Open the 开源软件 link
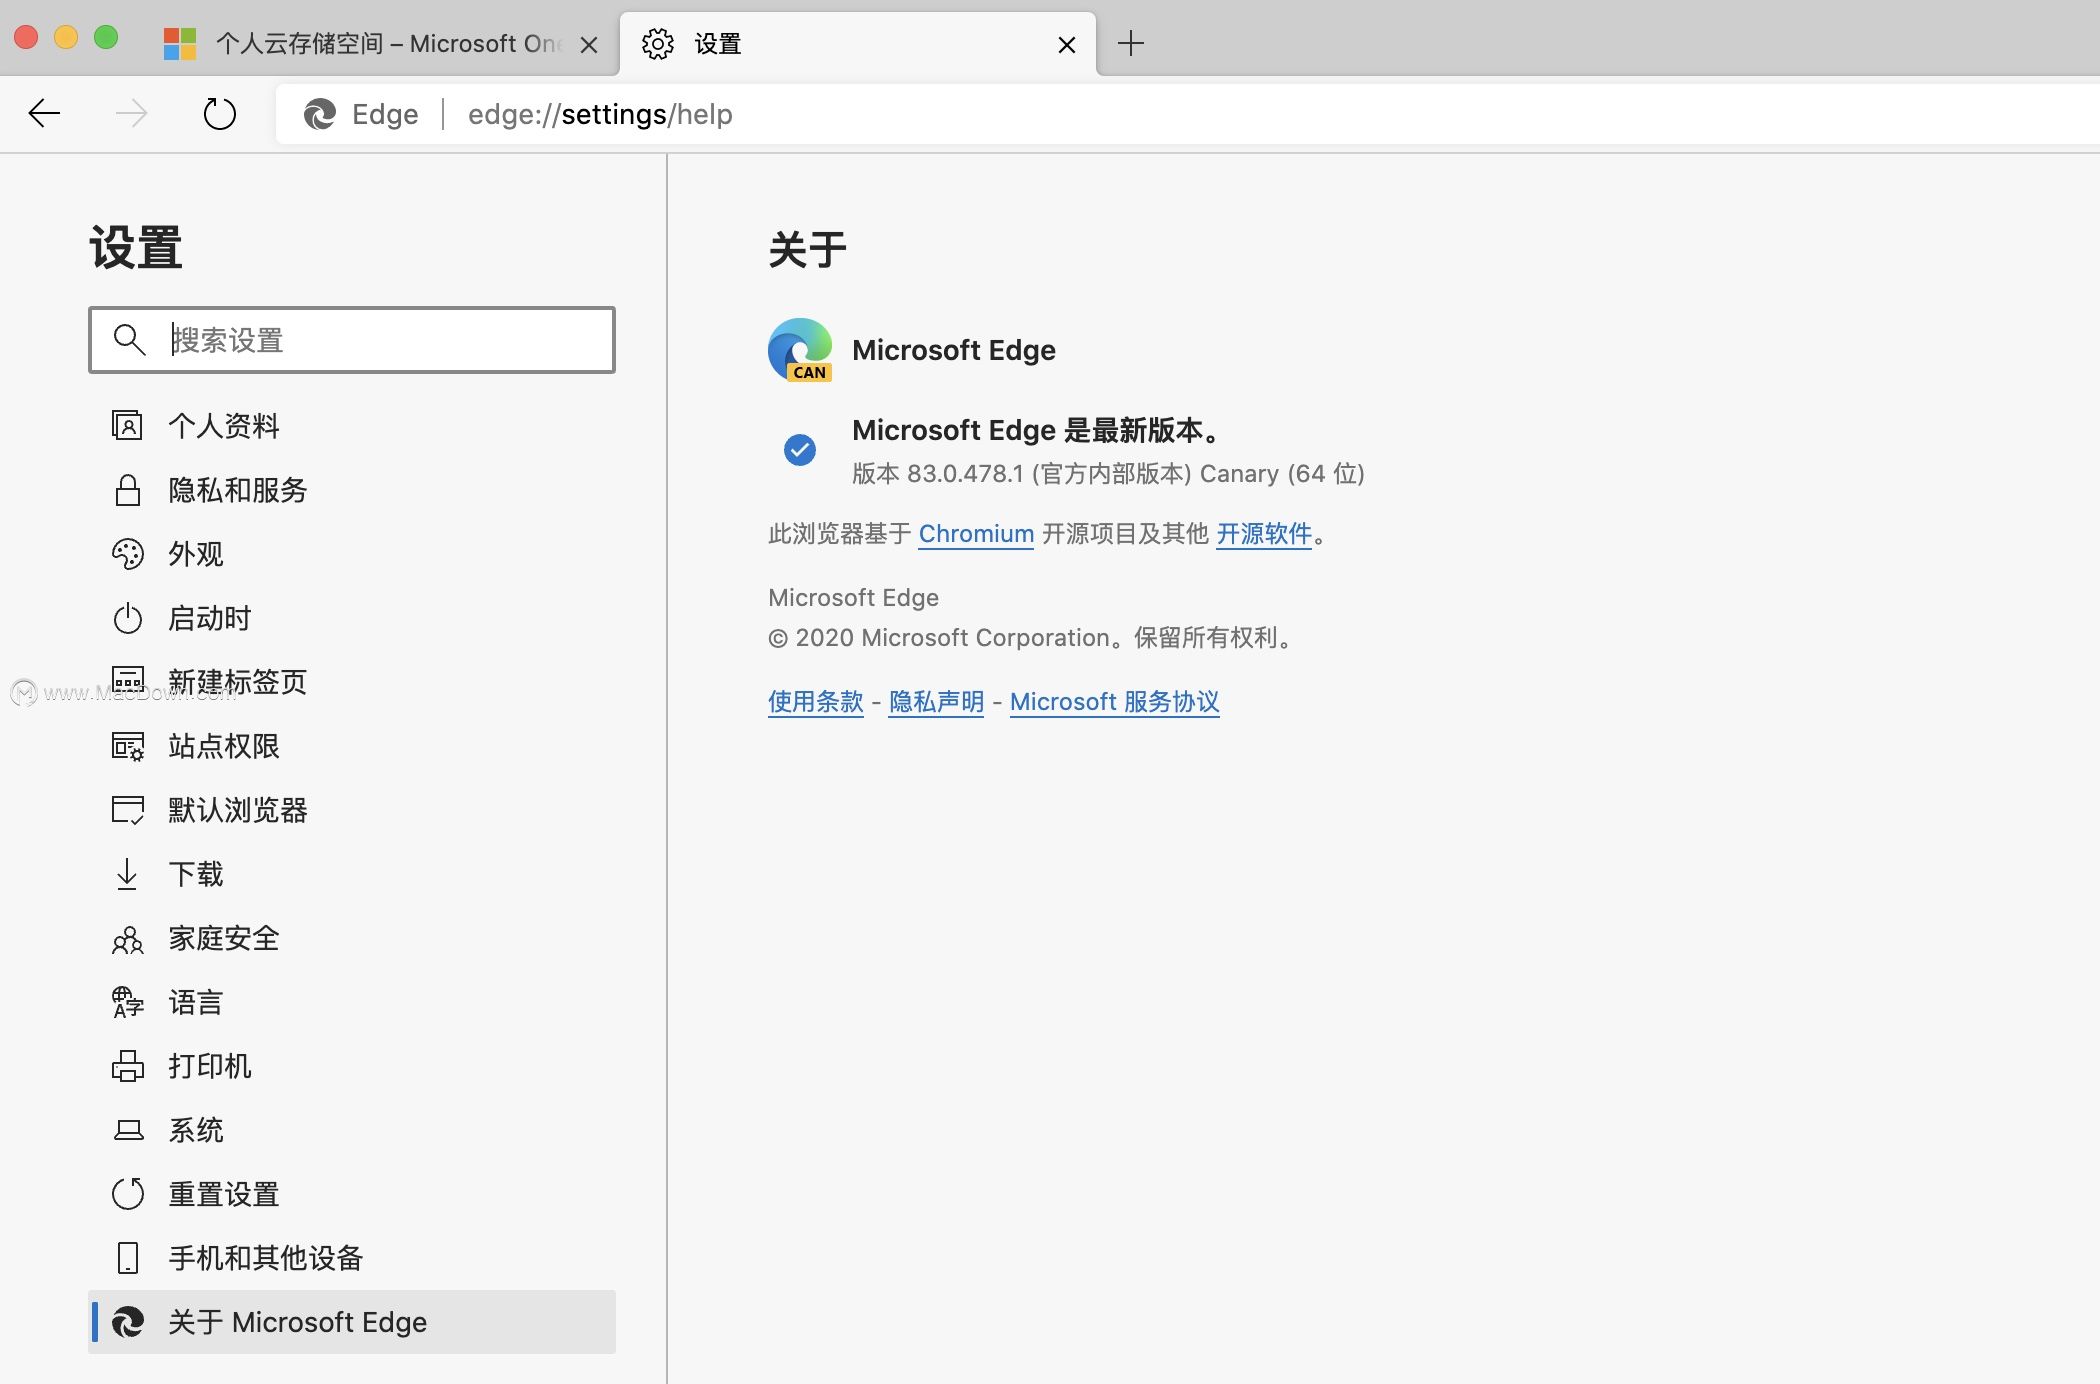The height and width of the screenshot is (1384, 2100). pos(1264,534)
